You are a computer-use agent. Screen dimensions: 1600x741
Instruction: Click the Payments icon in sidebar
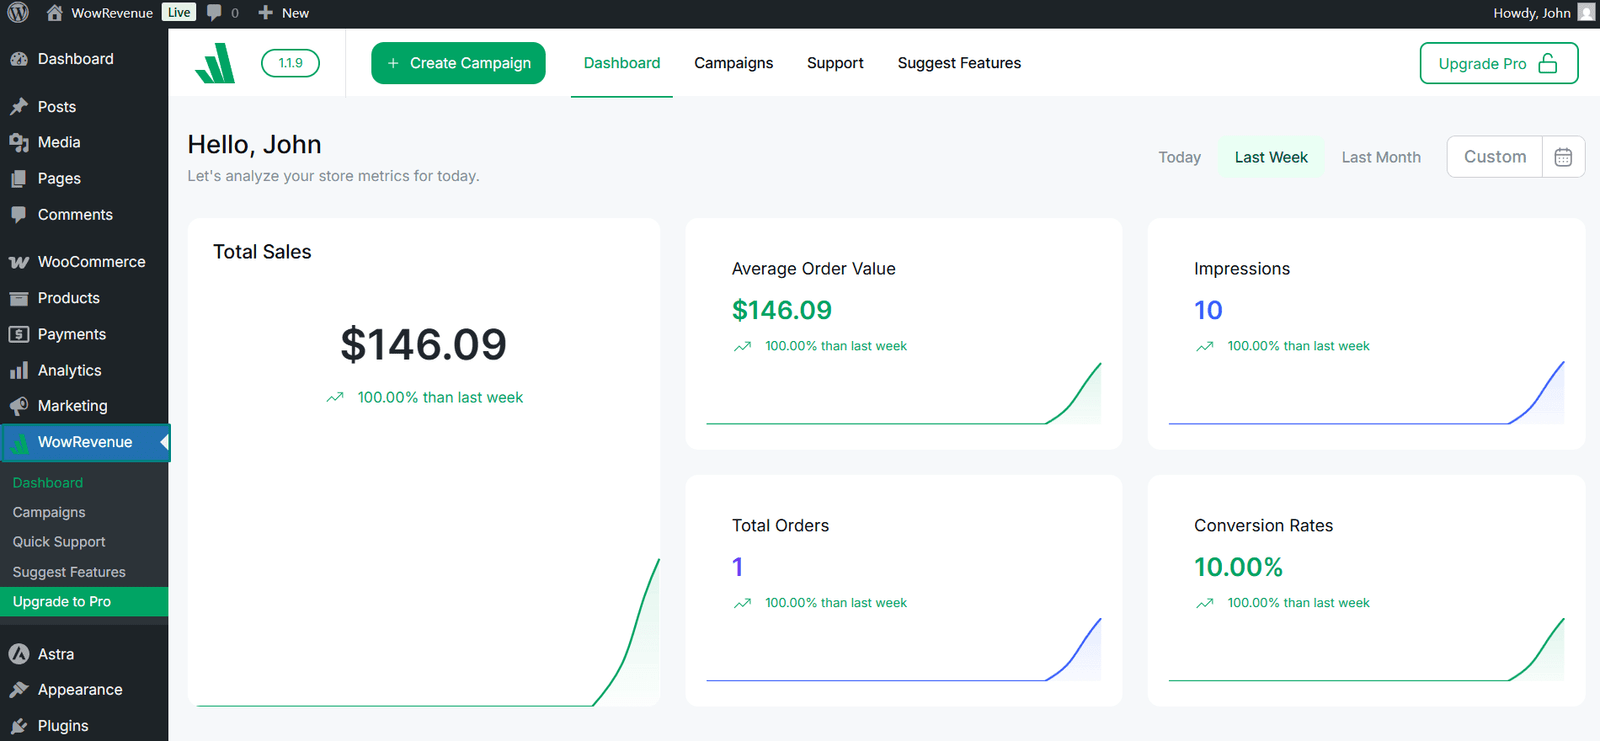click(x=19, y=334)
